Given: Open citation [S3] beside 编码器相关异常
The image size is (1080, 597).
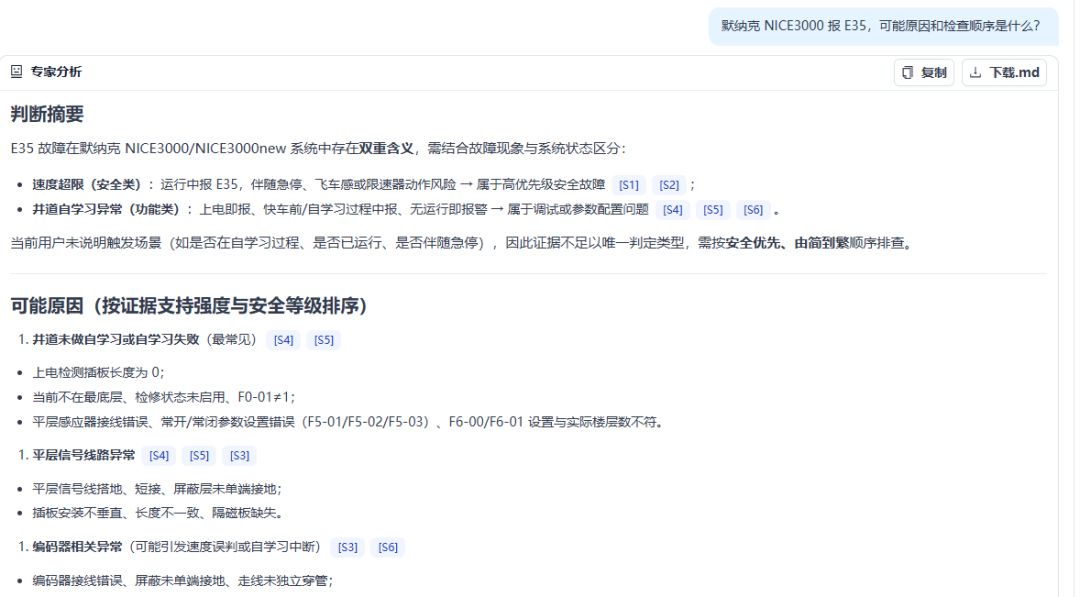Looking at the screenshot, I should pyautogui.click(x=348, y=547).
